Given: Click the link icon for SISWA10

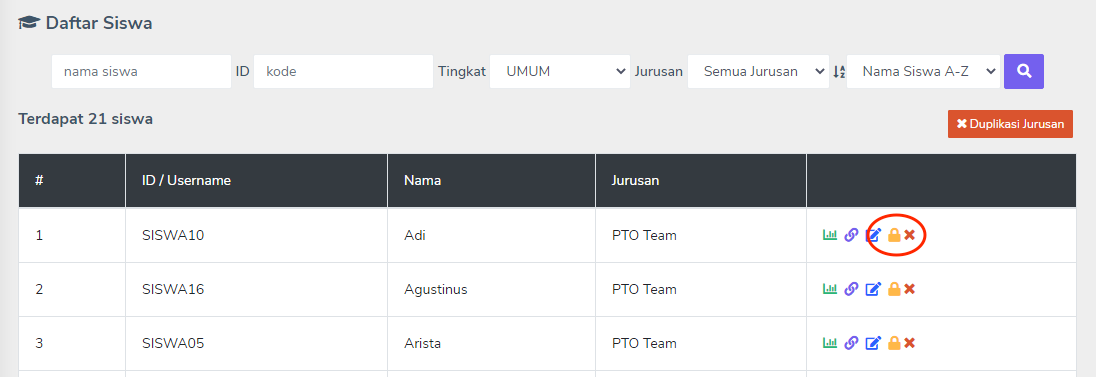Looking at the screenshot, I should [851, 235].
